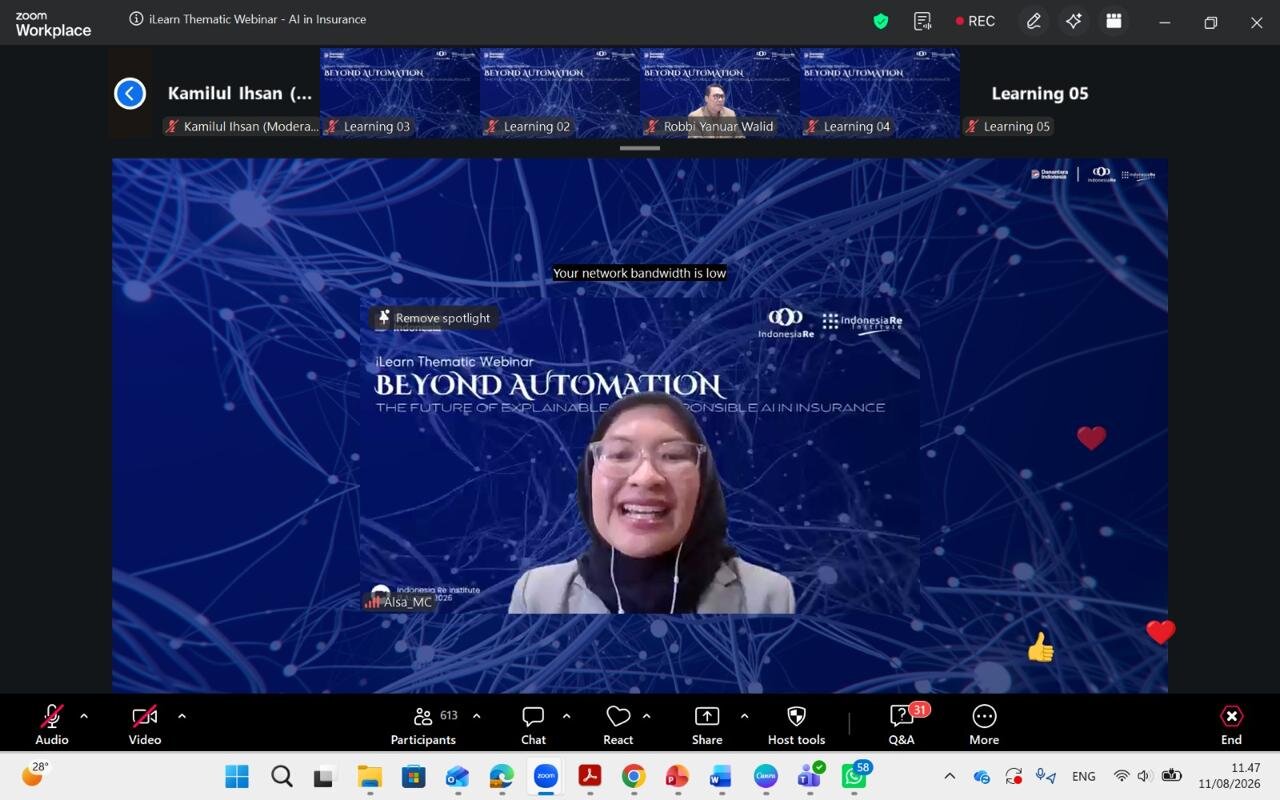The image size is (1280, 800).
Task: Open the meeting transcript icon
Action: tap(922, 21)
